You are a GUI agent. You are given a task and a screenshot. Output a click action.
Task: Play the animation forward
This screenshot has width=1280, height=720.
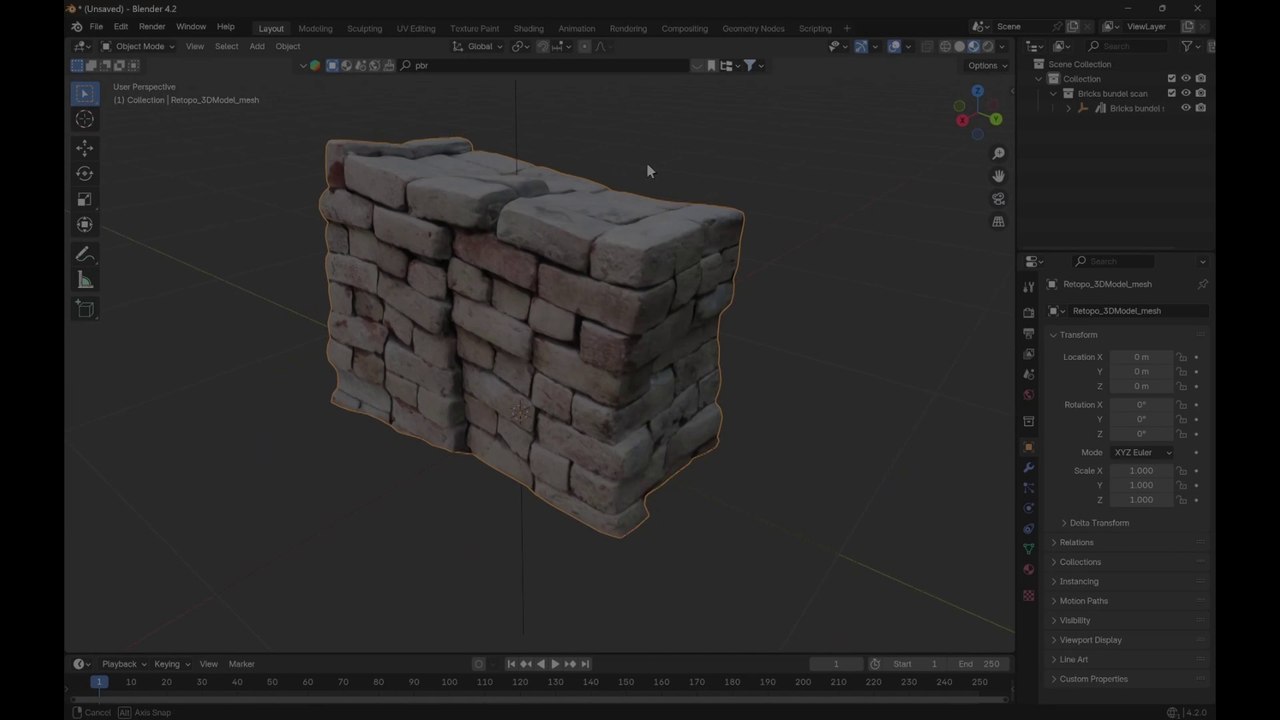[x=555, y=664]
